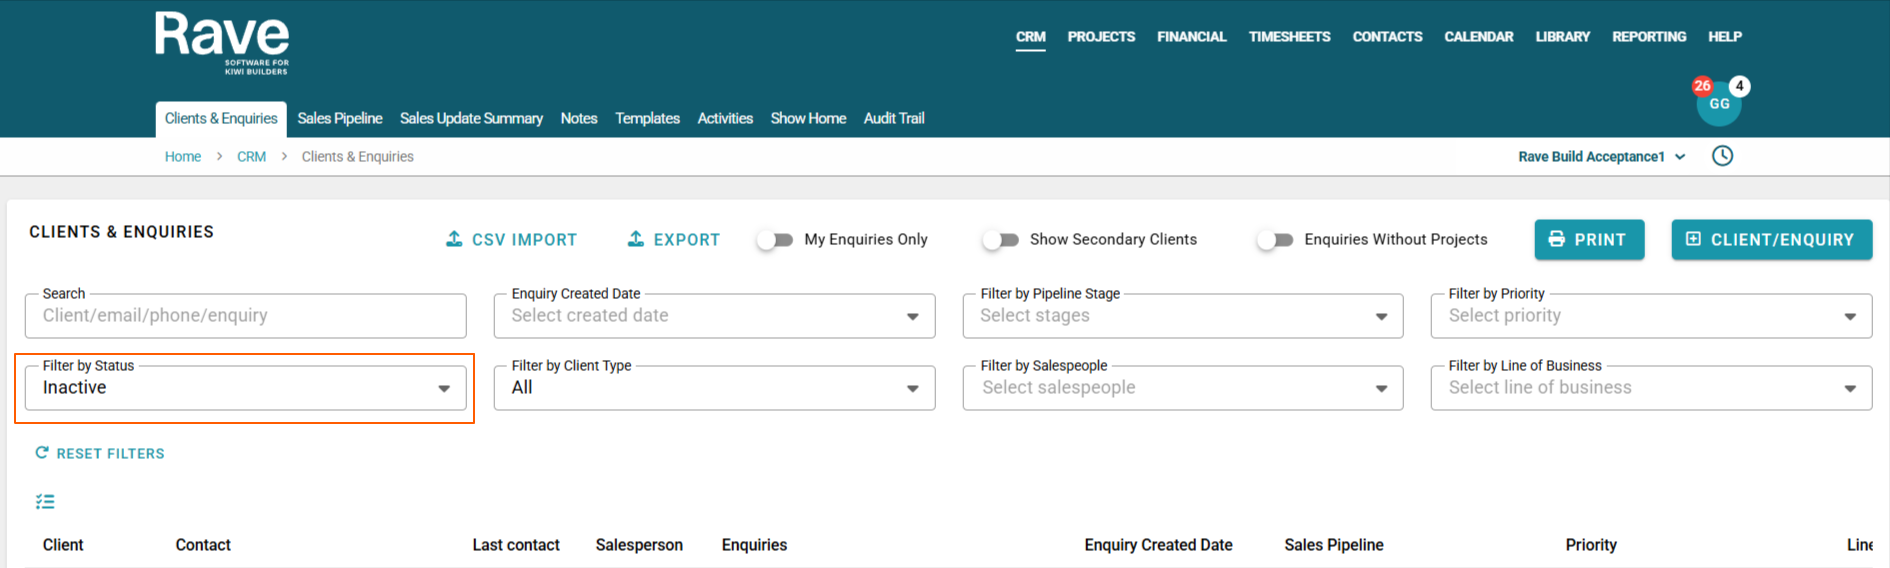Open Rave Build Acceptance1 company selector
The width and height of the screenshot is (1890, 568).
pyautogui.click(x=1601, y=157)
